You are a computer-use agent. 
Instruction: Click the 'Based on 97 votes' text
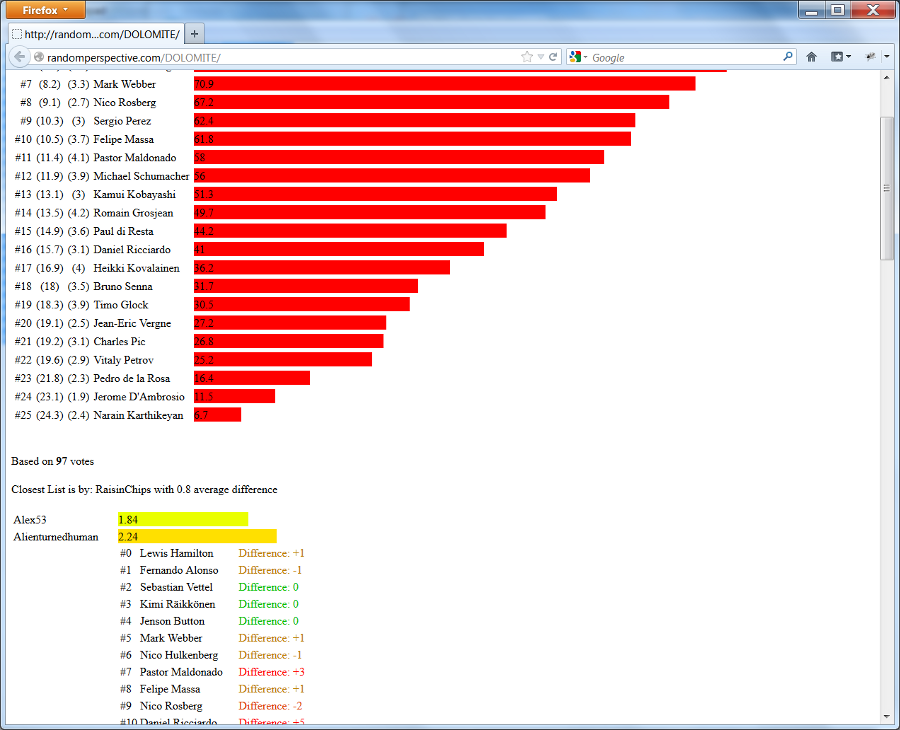[x=52, y=461]
